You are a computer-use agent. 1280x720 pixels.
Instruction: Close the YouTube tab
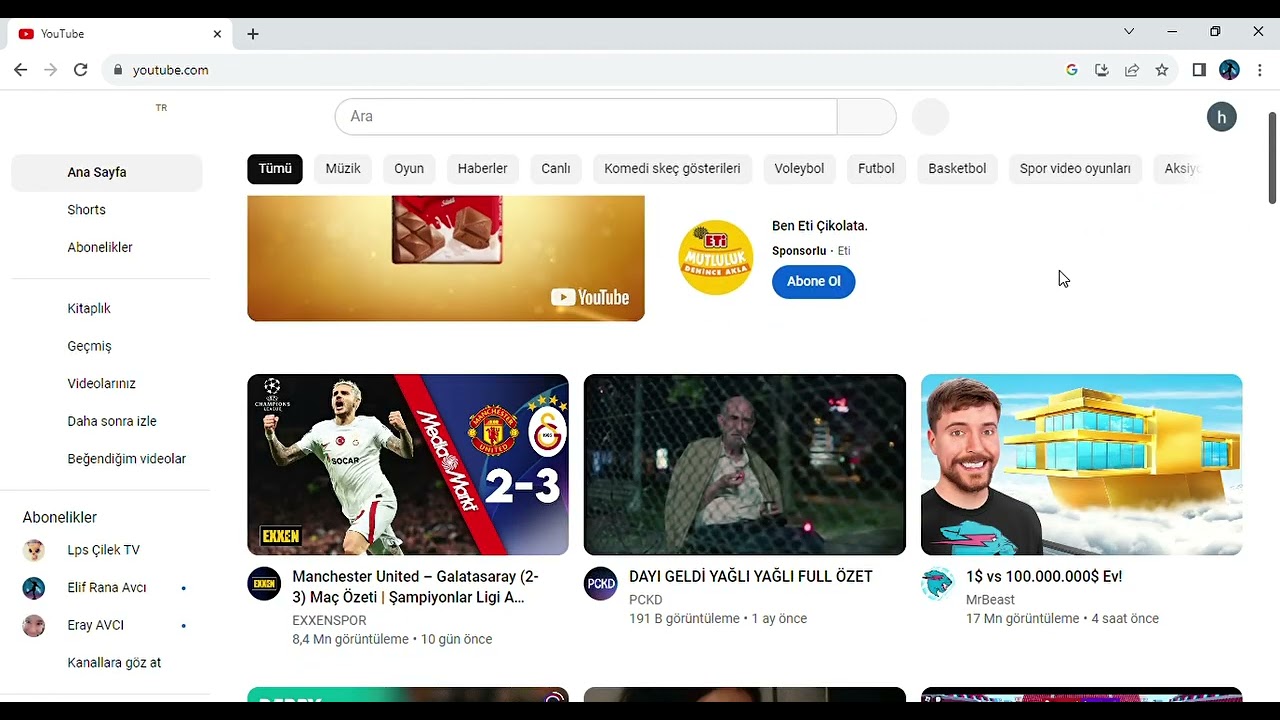tap(217, 34)
